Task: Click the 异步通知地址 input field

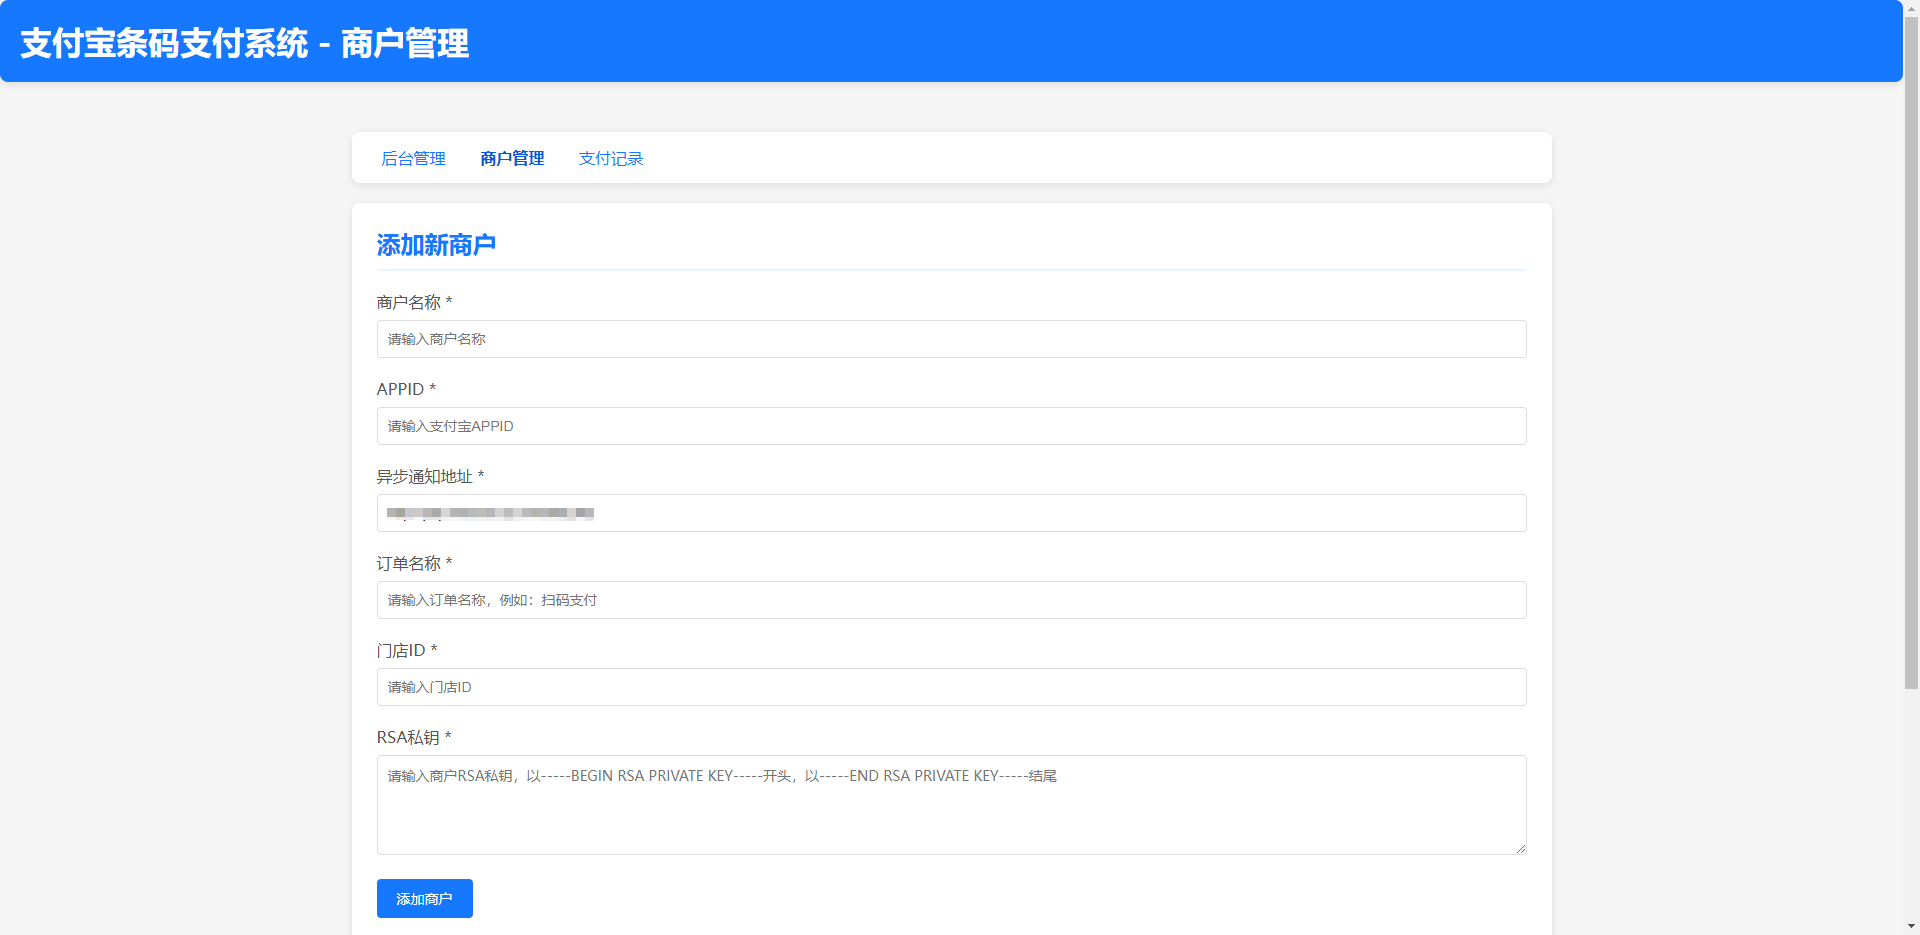Action: click(950, 513)
